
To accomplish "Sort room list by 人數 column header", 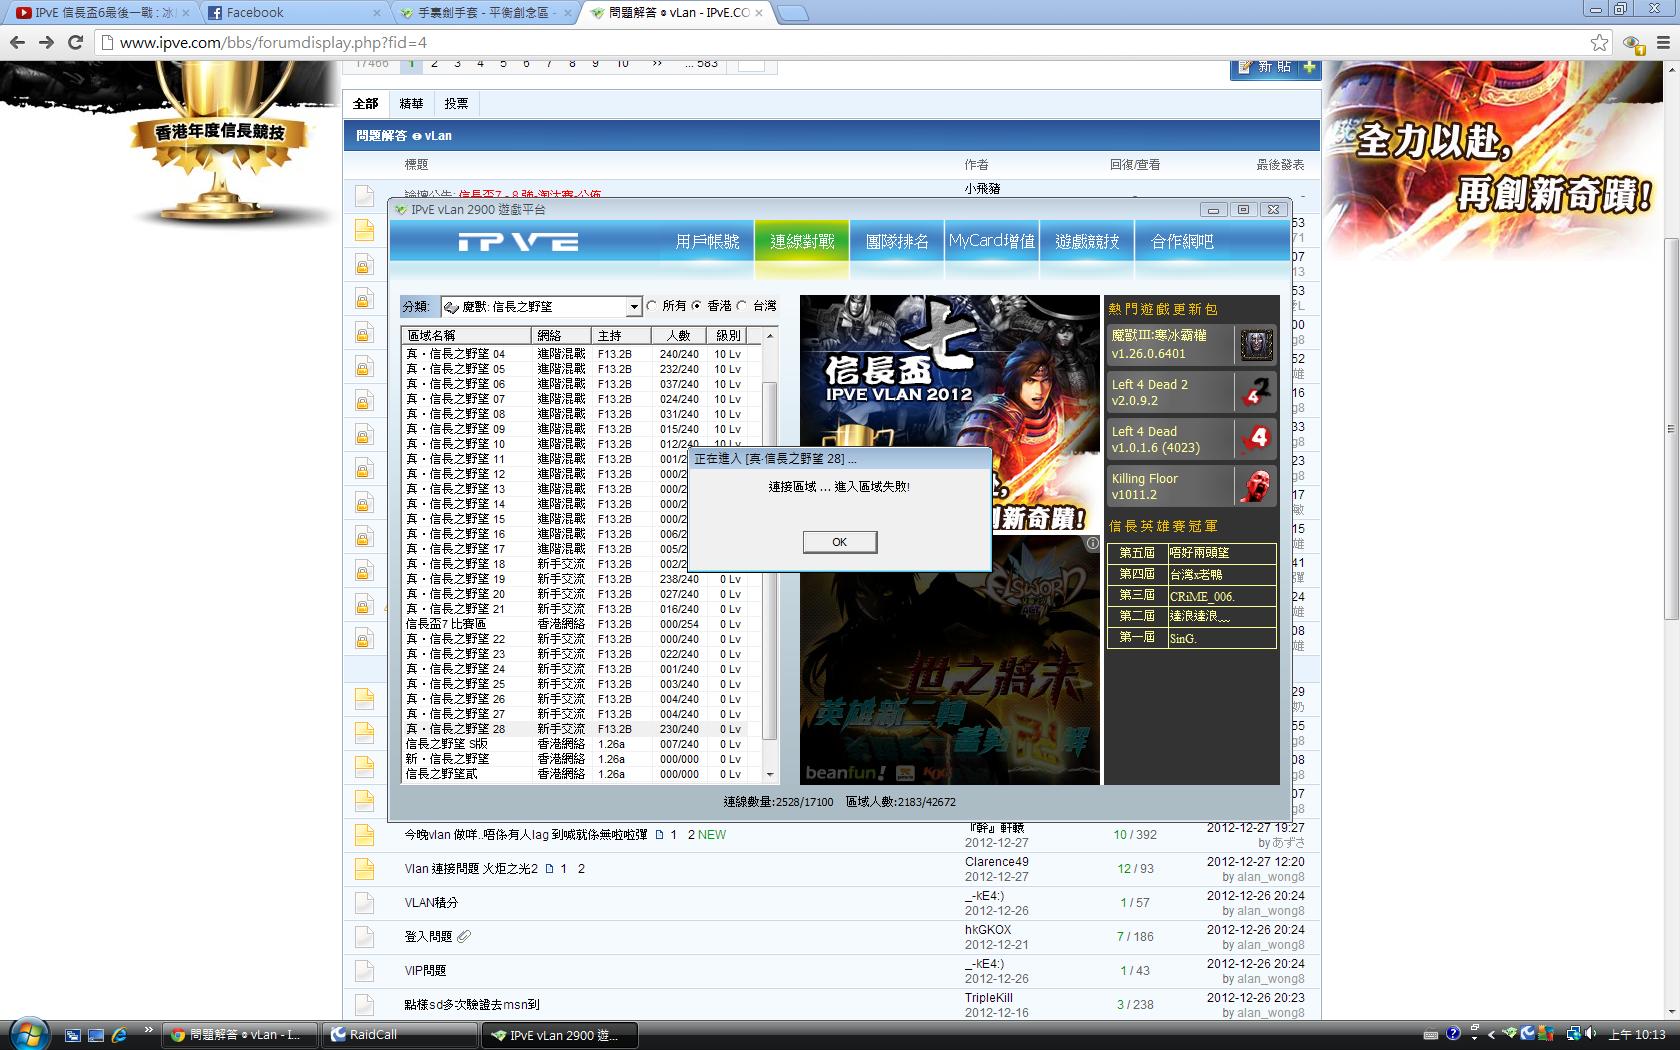I will click(x=679, y=335).
